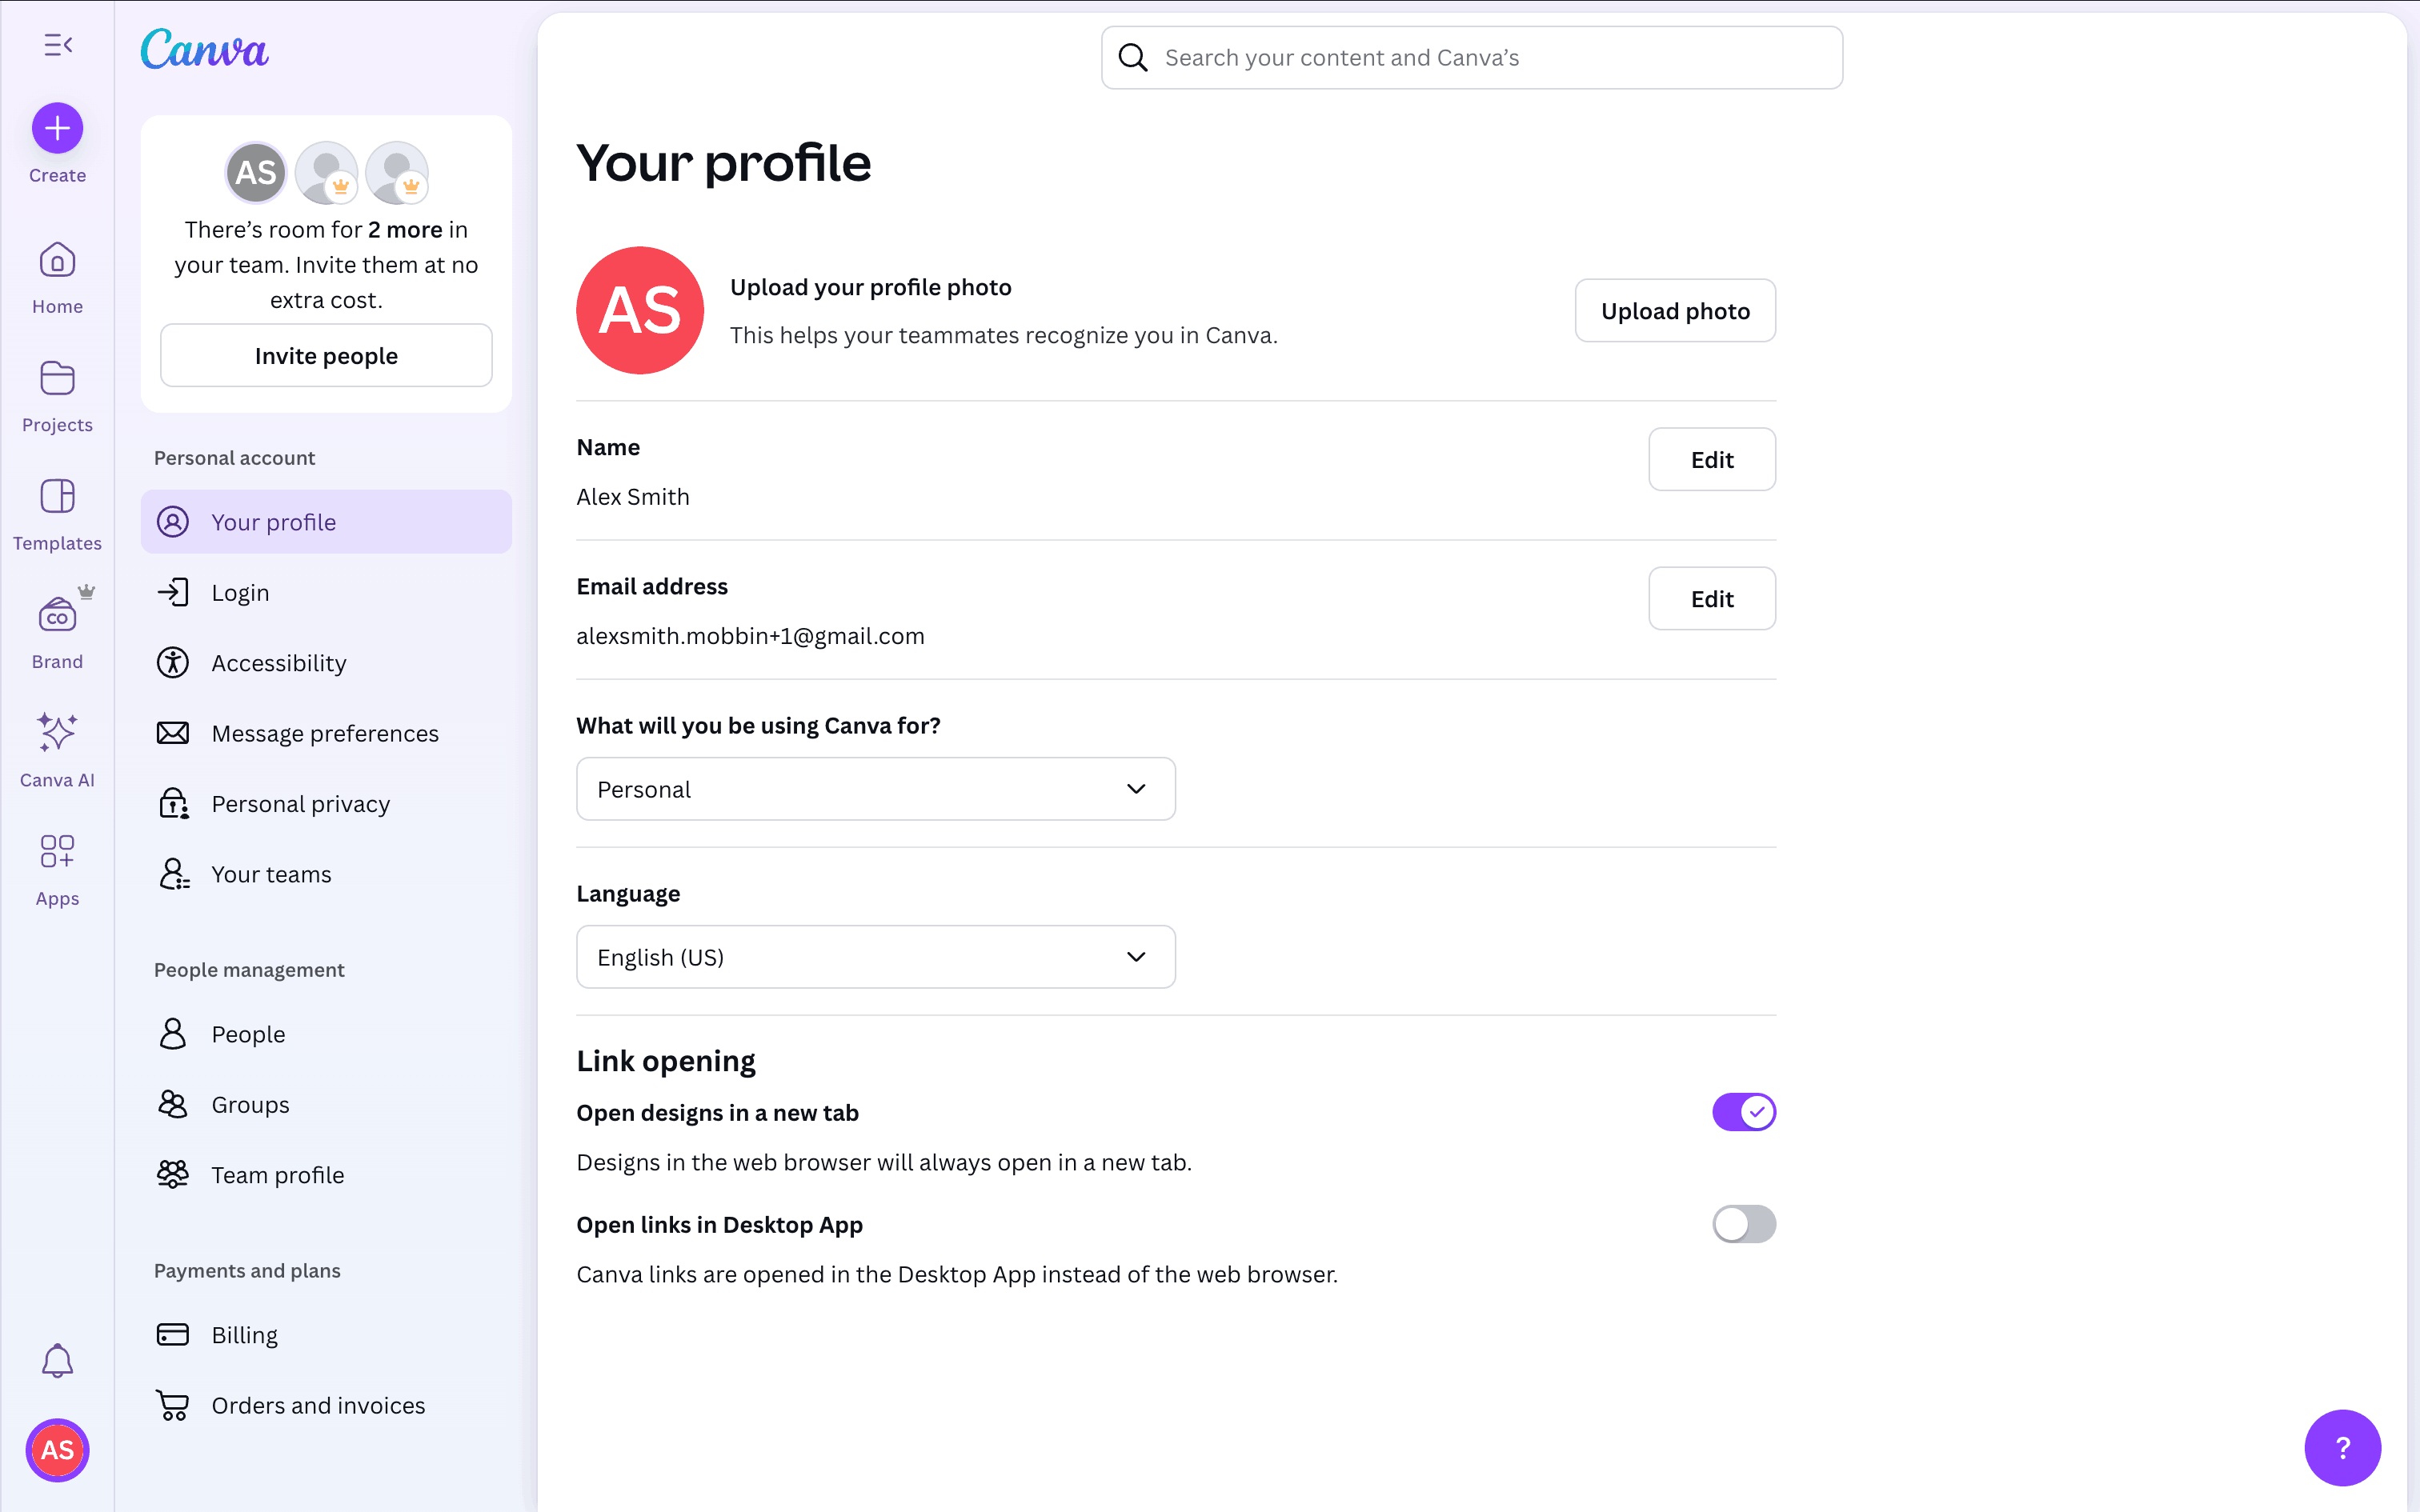Edit the email address
Image resolution: width=2420 pixels, height=1512 pixels.
coord(1711,599)
